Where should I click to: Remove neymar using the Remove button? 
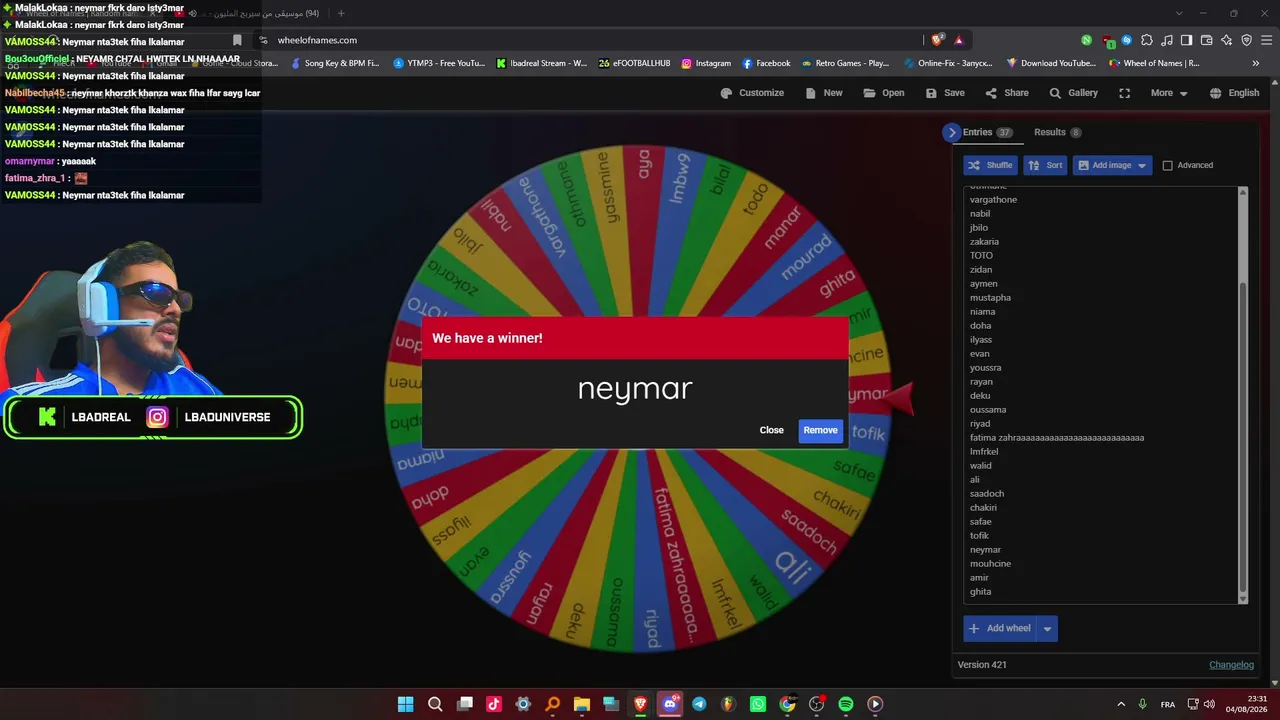820,430
